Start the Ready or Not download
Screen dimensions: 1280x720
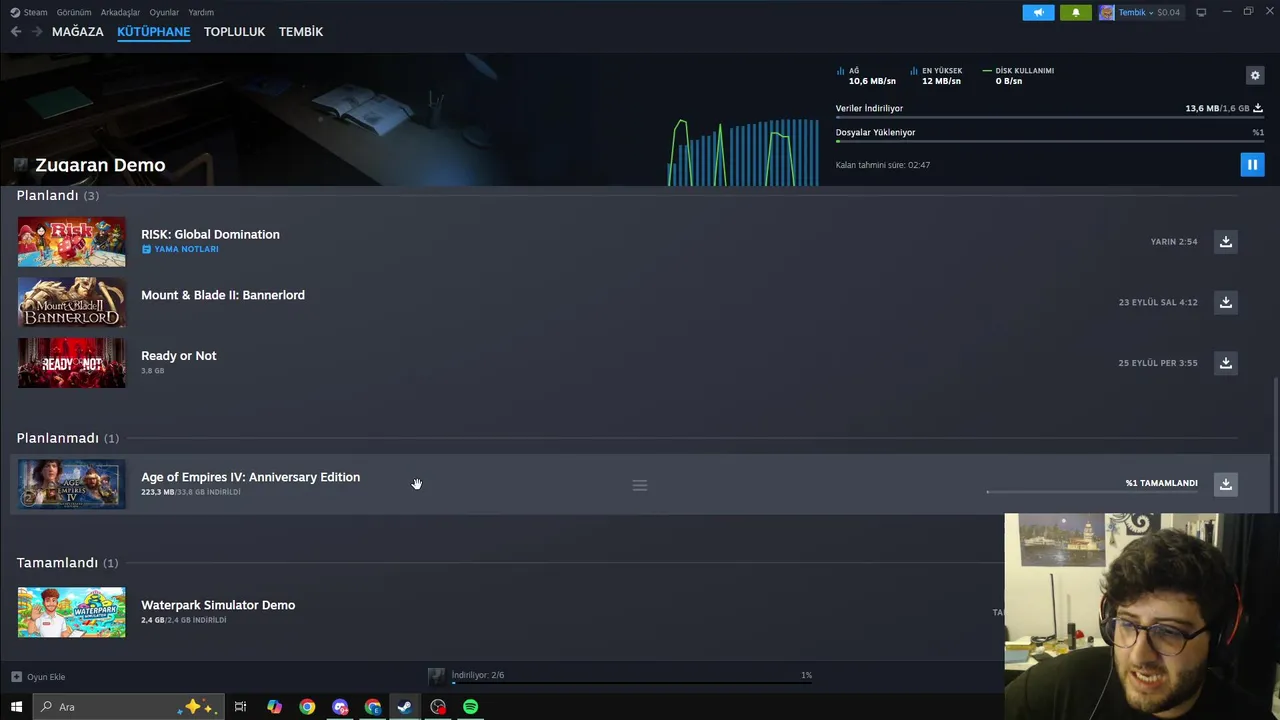click(x=1225, y=362)
